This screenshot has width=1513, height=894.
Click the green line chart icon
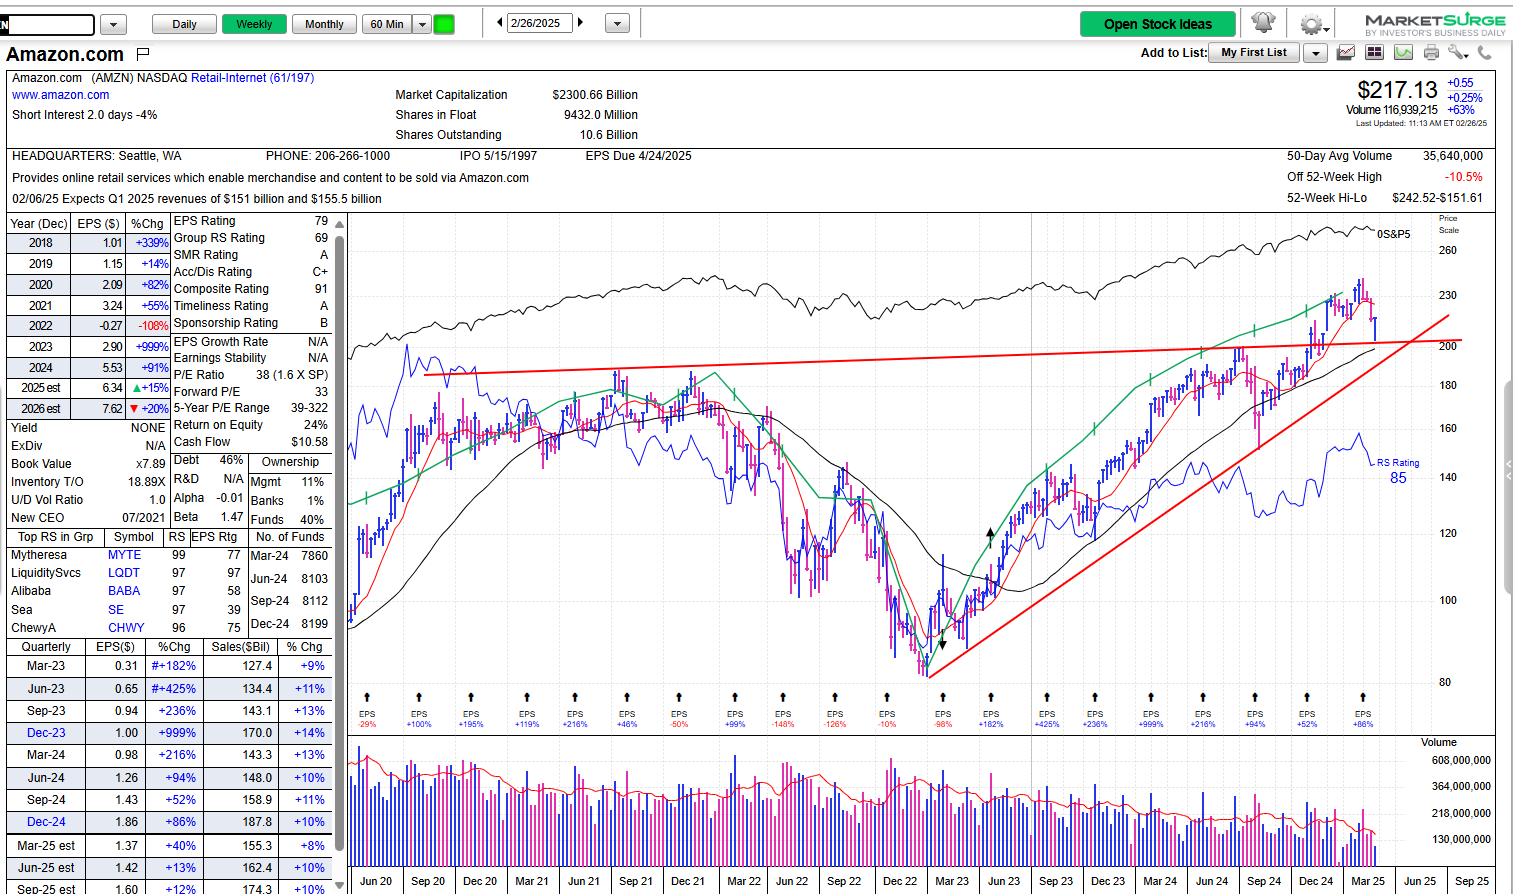coord(1403,53)
